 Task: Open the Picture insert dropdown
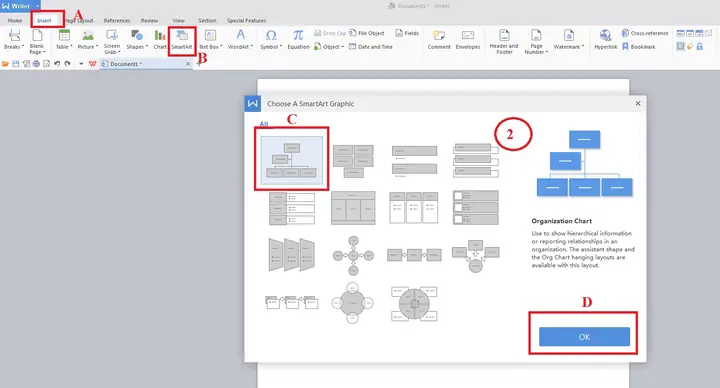click(x=88, y=39)
